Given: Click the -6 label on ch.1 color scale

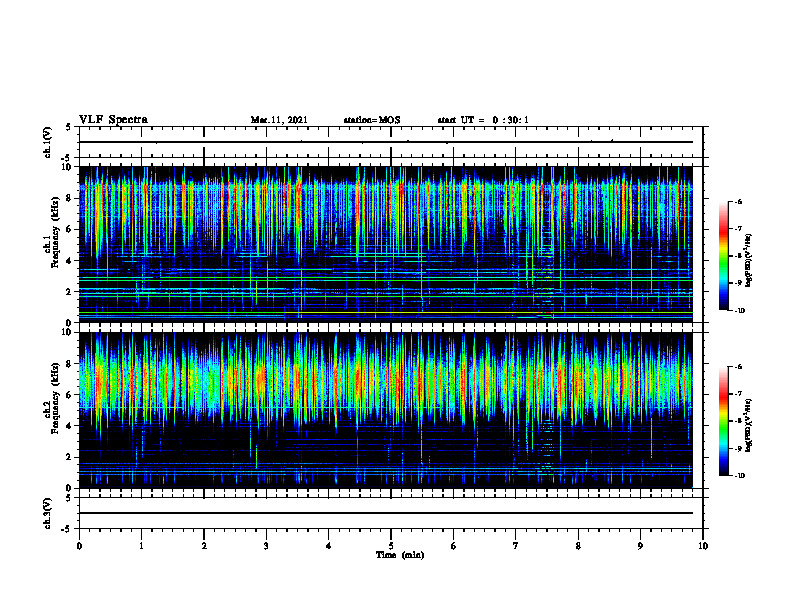Looking at the screenshot, I should (738, 201).
